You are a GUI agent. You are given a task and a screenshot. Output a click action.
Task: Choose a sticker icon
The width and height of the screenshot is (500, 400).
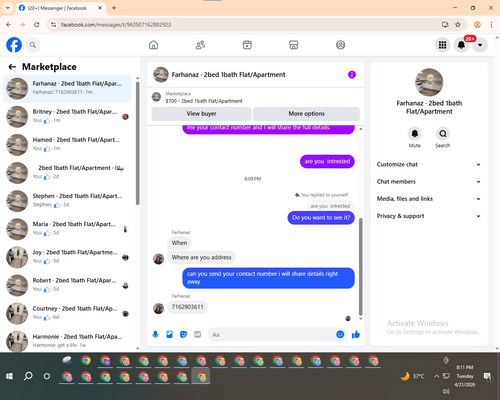click(x=183, y=334)
